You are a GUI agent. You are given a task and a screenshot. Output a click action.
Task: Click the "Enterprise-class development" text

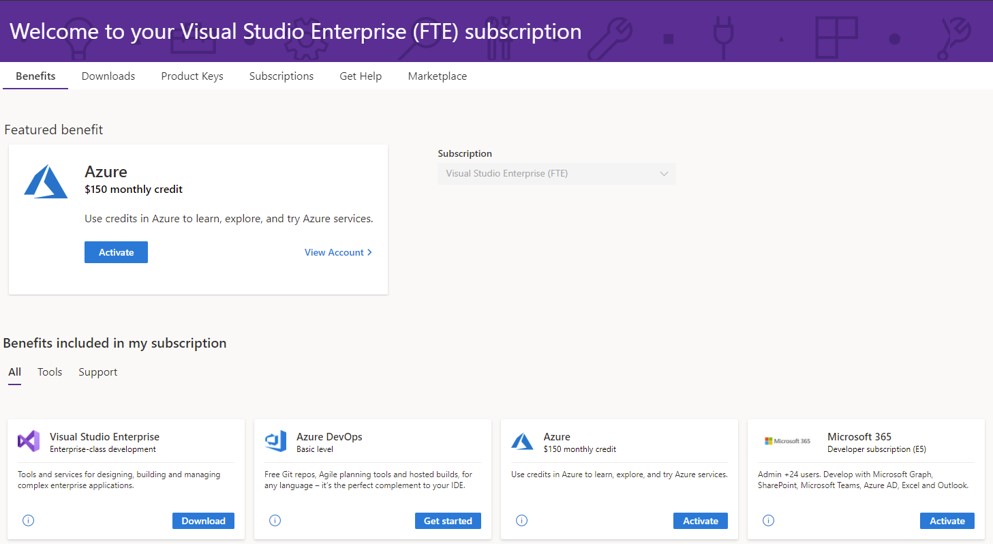(x=103, y=449)
